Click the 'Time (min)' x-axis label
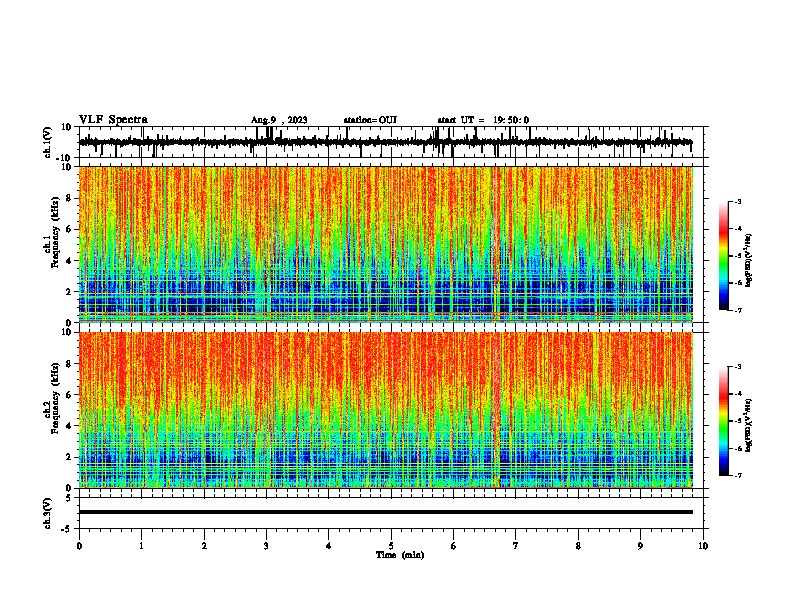Screen dimensions: 792x612 tap(400, 555)
